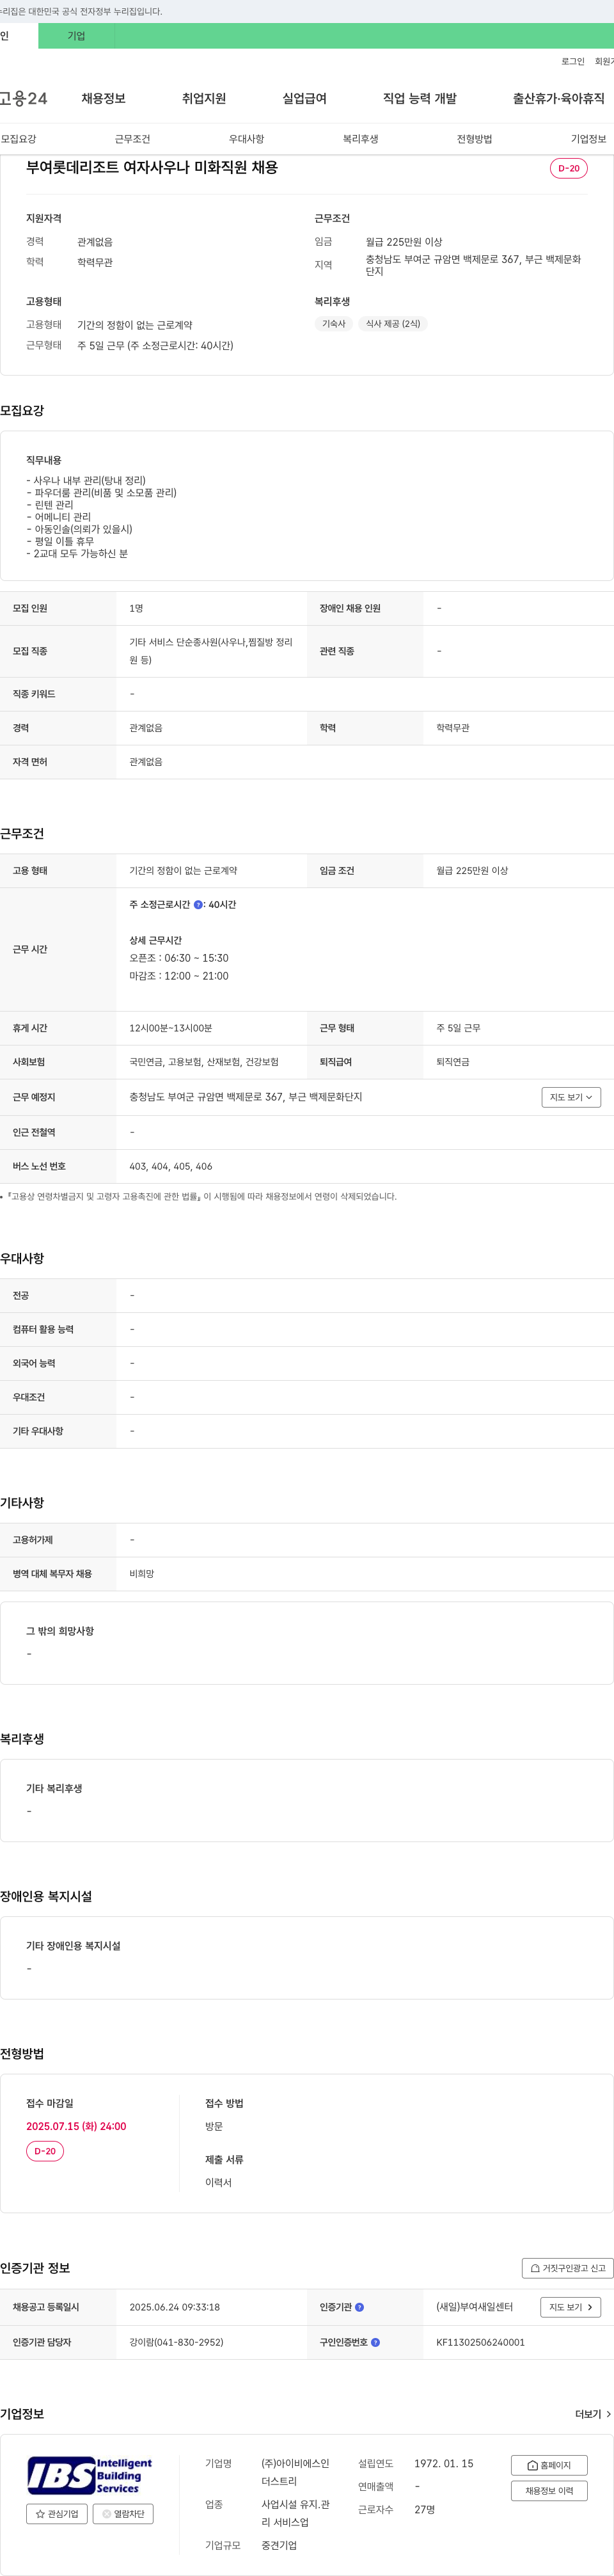Click help icon next to 주 소정근로시간
The image size is (614, 2576).
(x=198, y=905)
